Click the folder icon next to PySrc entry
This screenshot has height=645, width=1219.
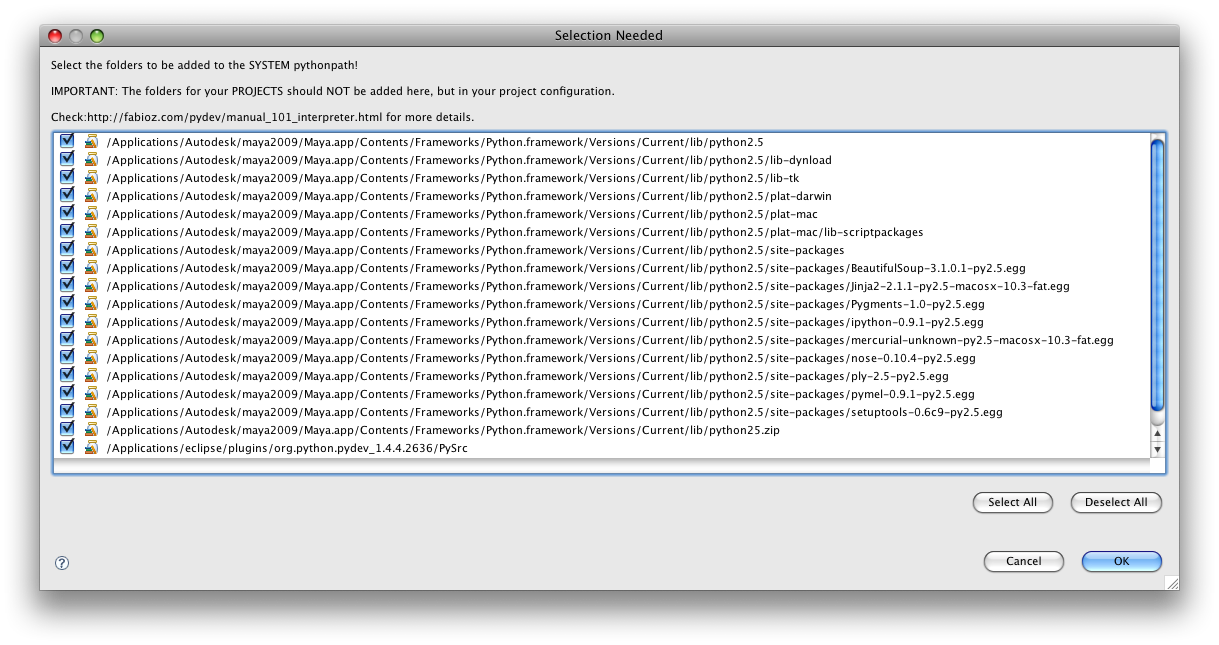pos(90,447)
